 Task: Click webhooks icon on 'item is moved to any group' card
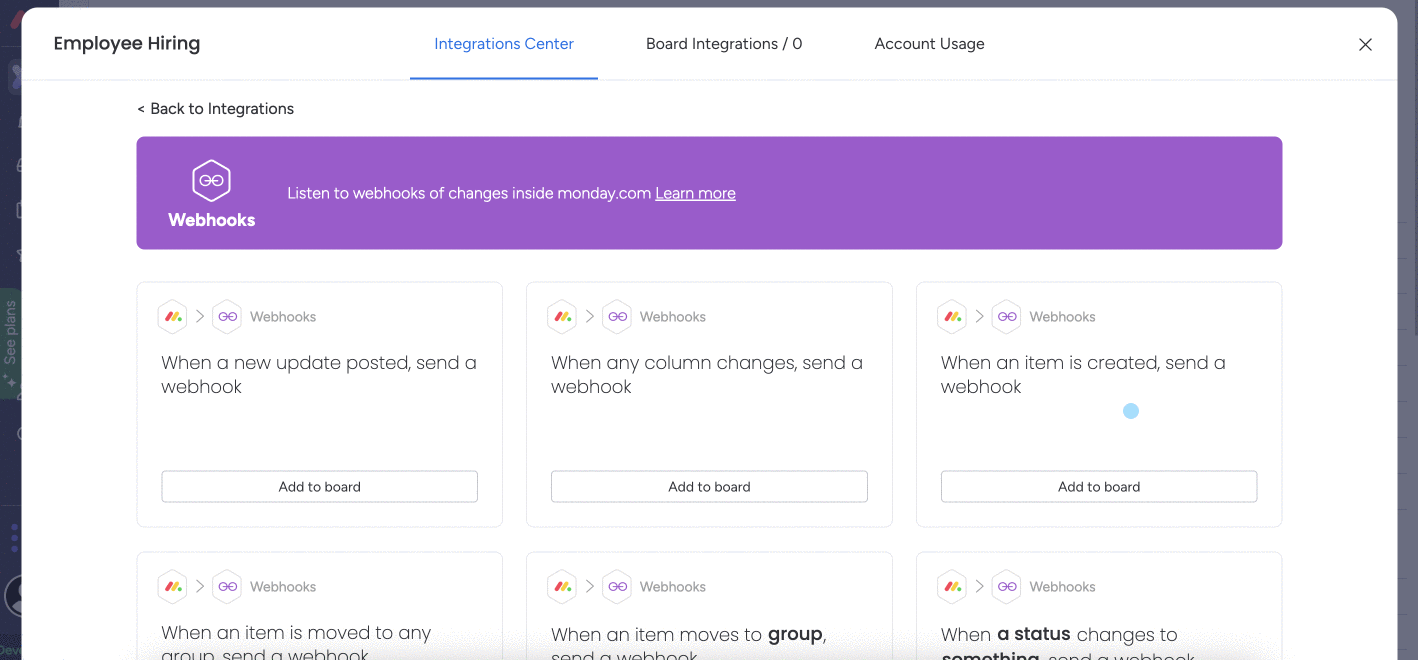point(227,587)
